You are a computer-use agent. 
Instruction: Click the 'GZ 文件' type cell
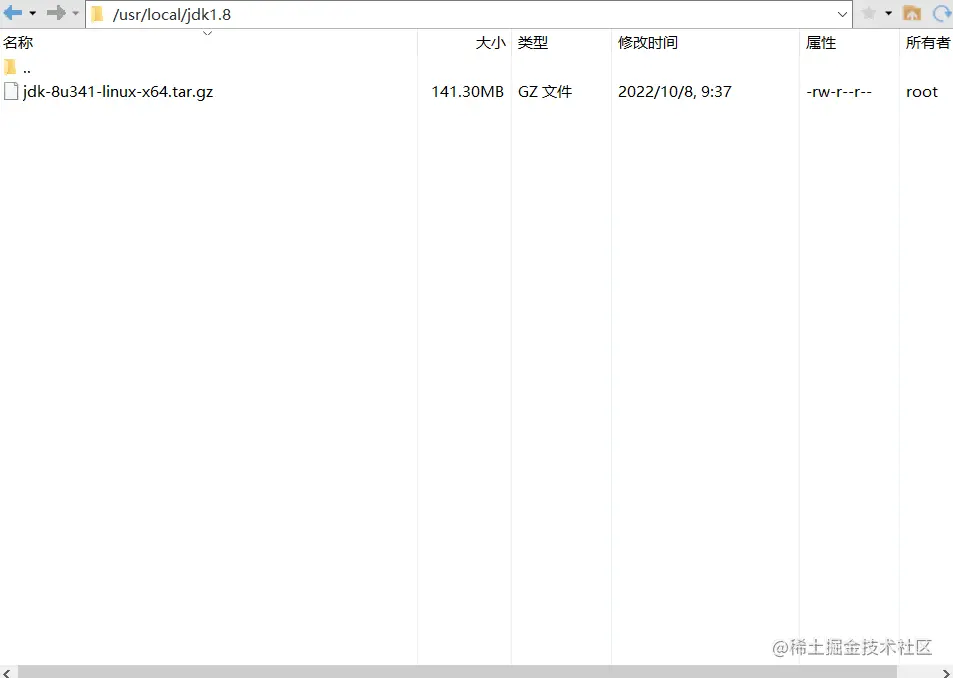[x=545, y=92]
